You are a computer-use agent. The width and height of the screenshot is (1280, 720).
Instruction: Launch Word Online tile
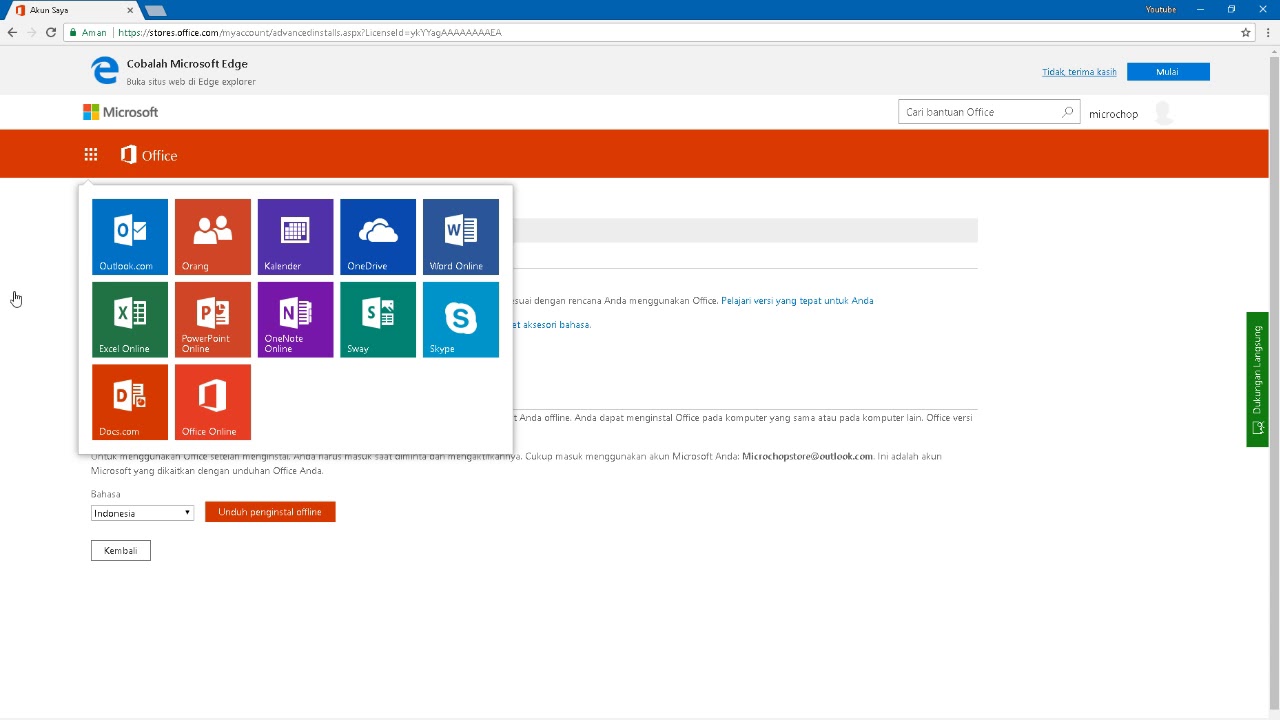point(461,236)
